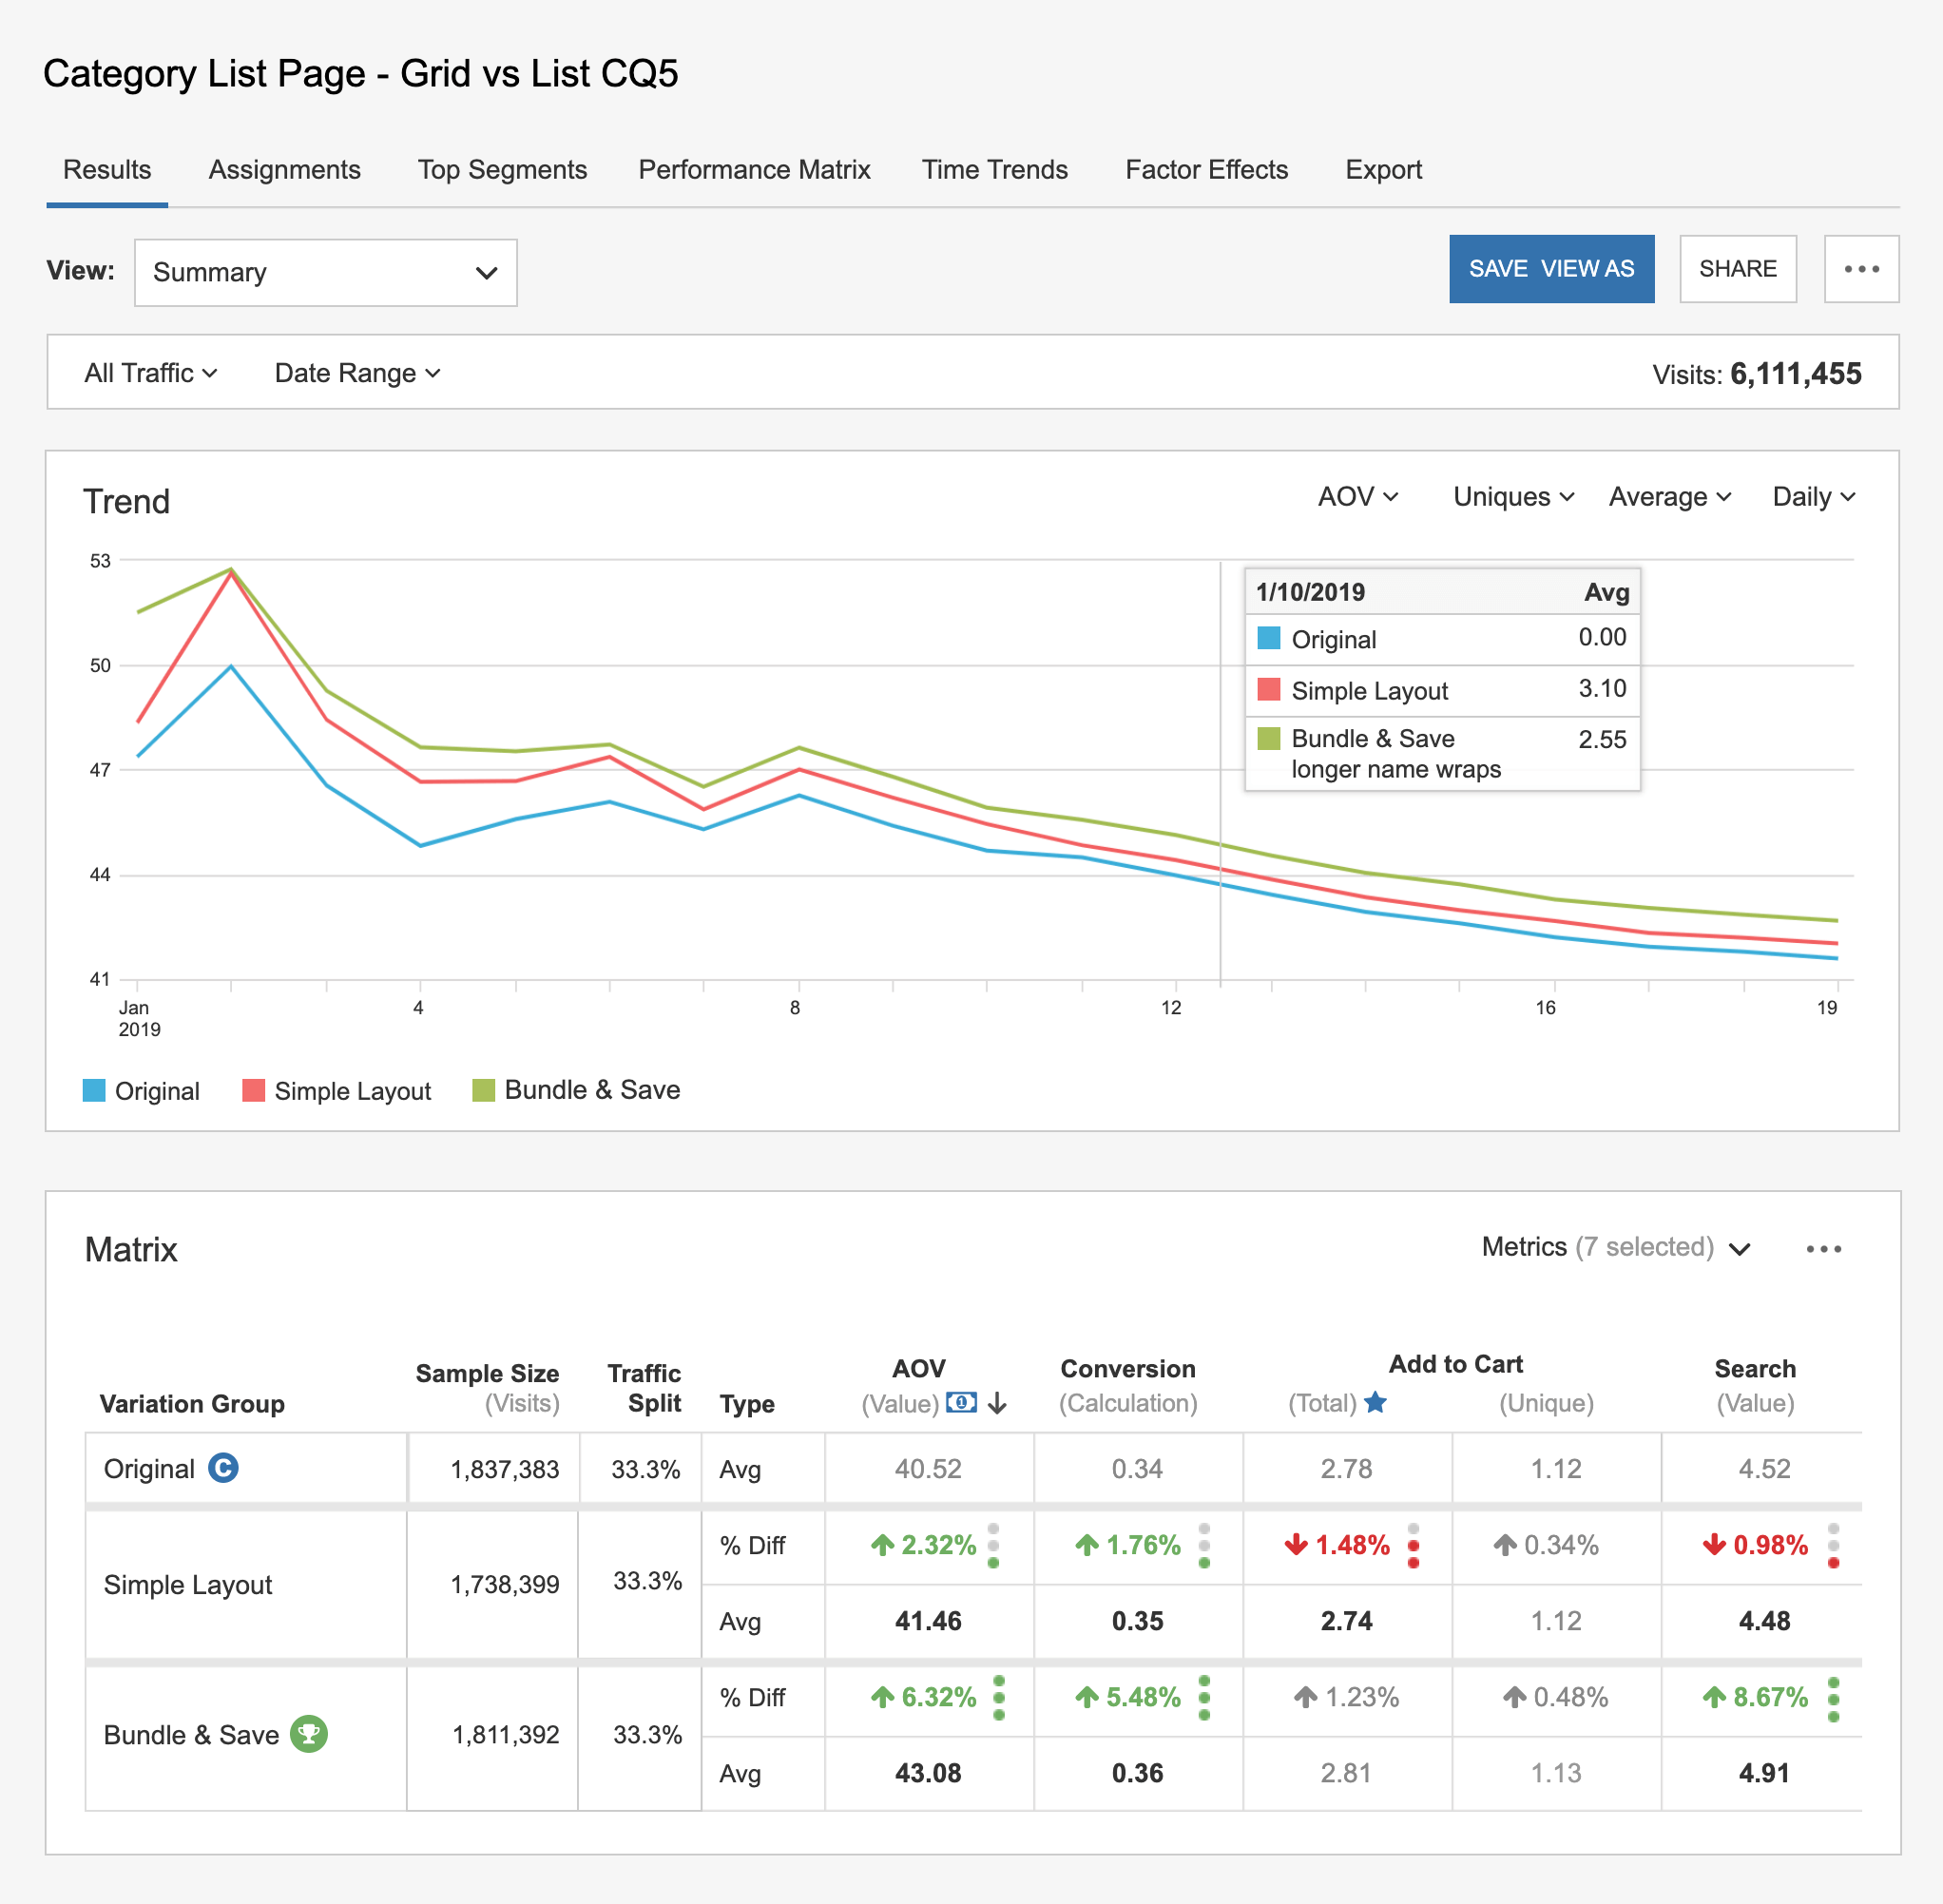1943x1904 pixels.
Task: Open the View Summary dropdown
Action: click(x=325, y=272)
